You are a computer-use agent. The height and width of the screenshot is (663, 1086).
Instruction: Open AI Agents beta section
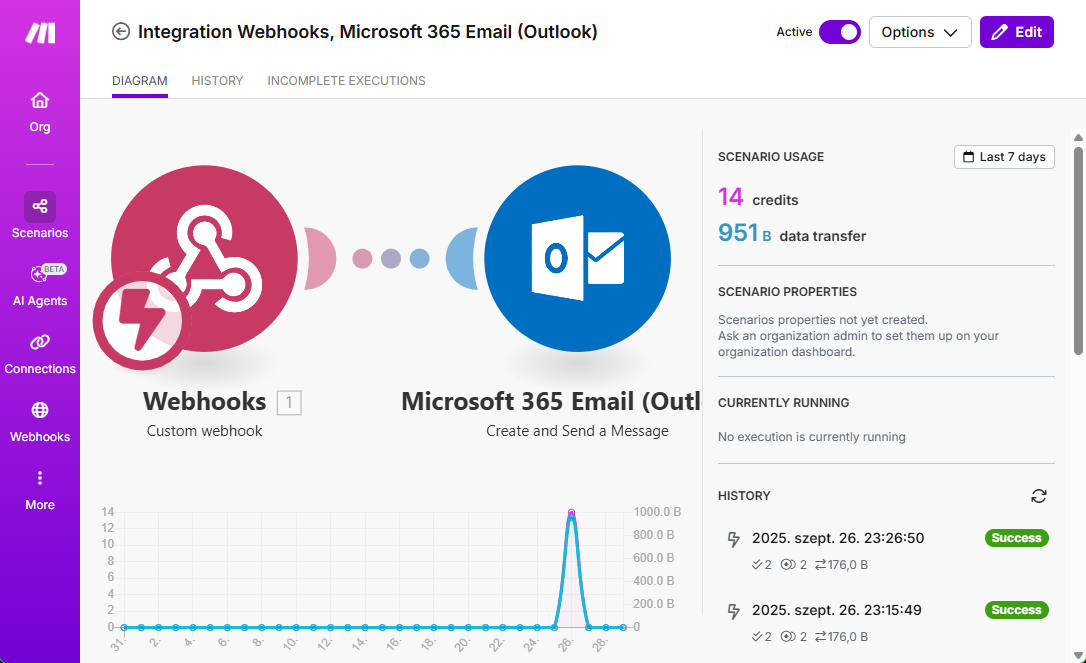pyautogui.click(x=39, y=285)
